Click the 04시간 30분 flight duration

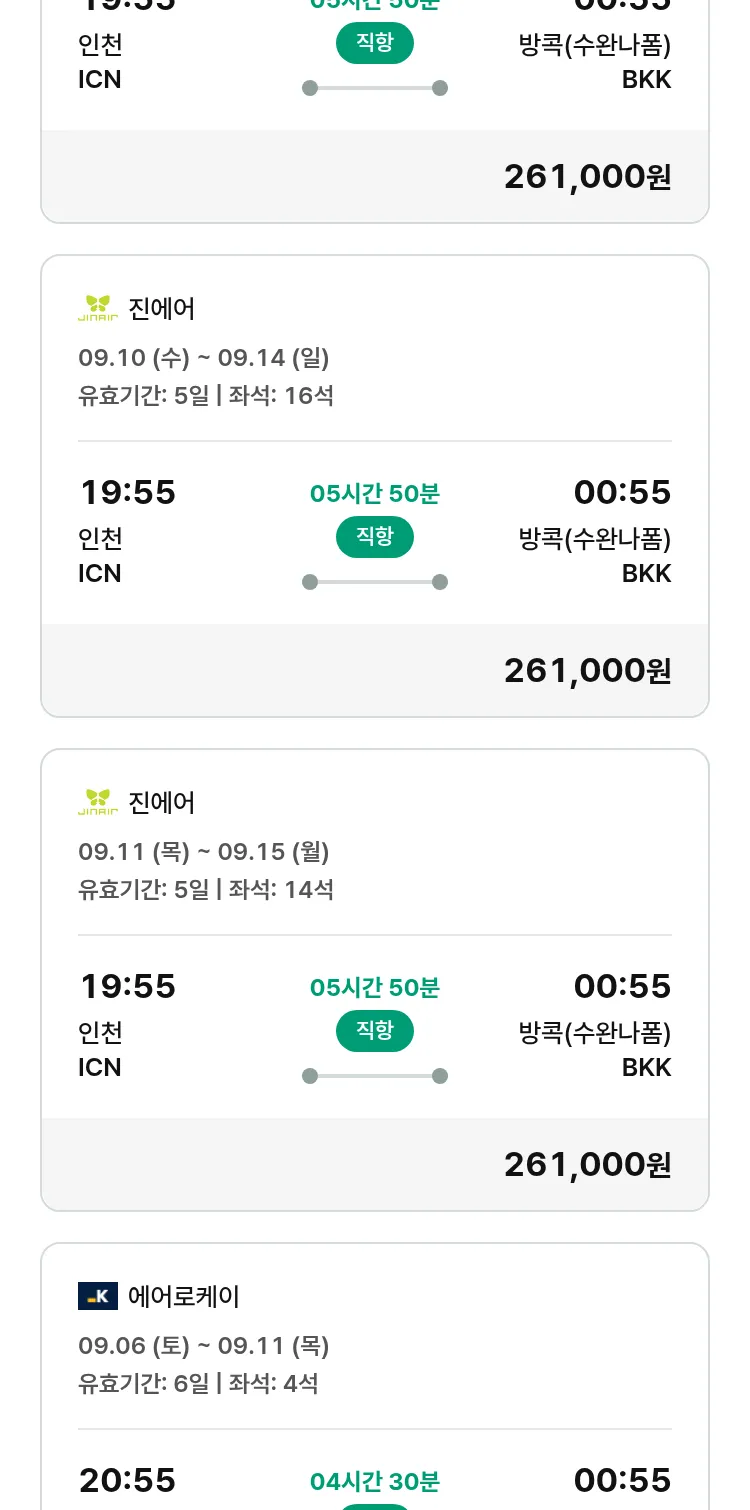(x=375, y=1481)
